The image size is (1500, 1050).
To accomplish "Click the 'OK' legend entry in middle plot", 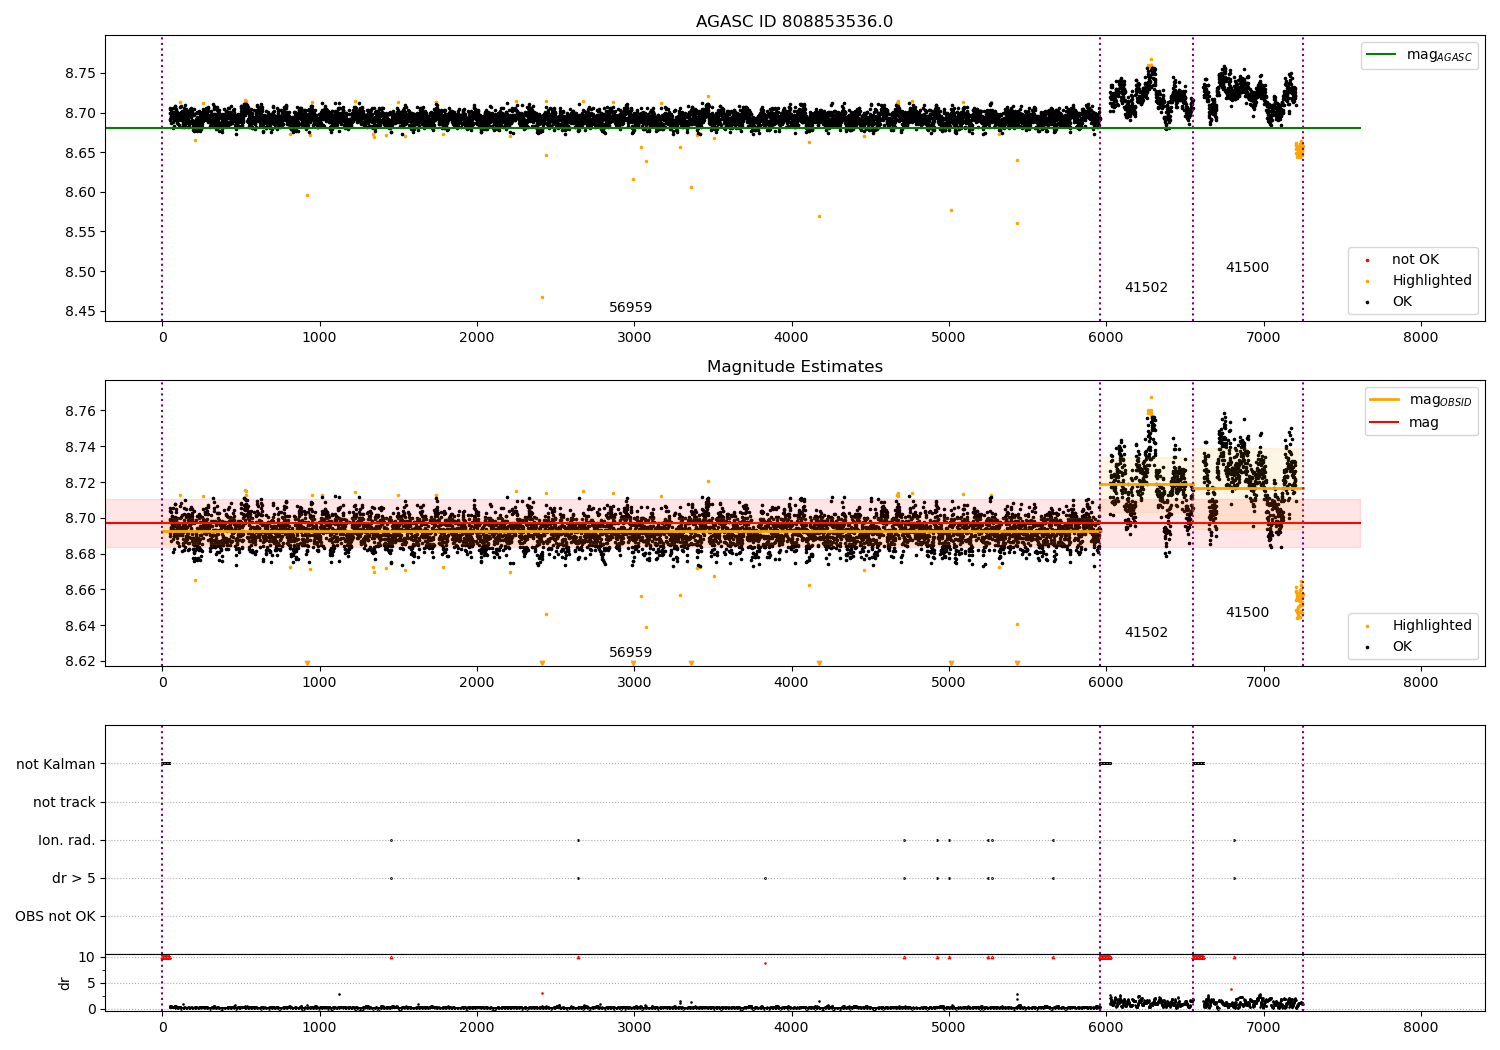I will point(1402,647).
